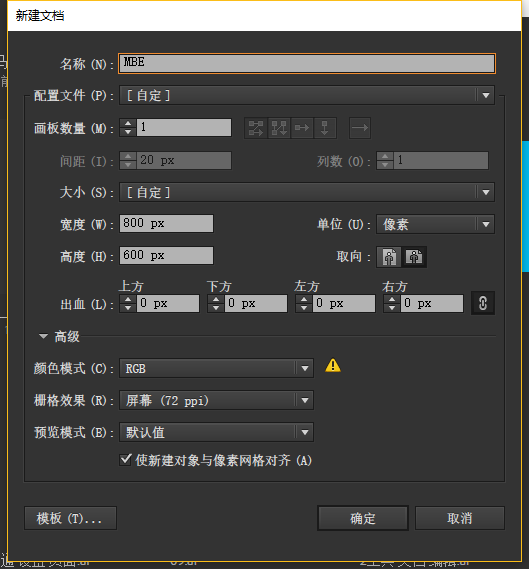Image resolution: width=529 pixels, height=569 pixels.
Task: Collapse the 高级 advanced section
Action: tap(44, 336)
